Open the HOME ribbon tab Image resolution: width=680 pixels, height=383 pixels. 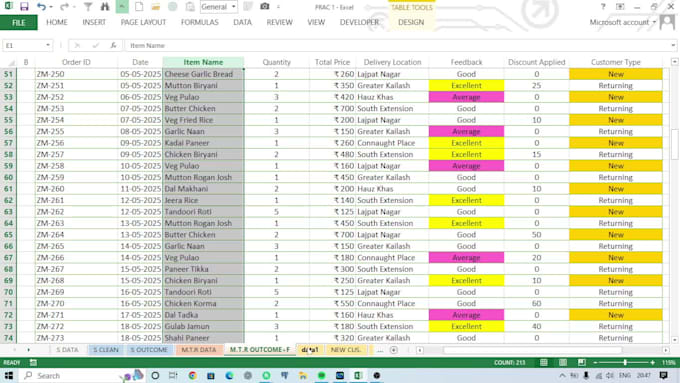[x=57, y=22]
